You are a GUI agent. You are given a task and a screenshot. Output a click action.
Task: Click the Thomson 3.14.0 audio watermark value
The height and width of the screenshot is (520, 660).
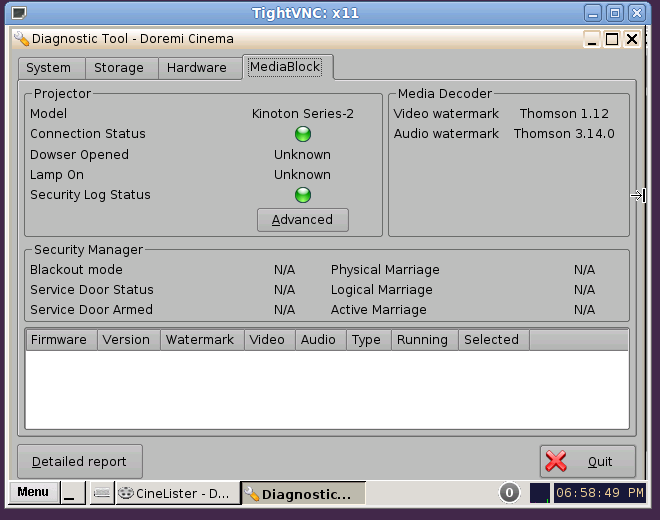coord(564,134)
